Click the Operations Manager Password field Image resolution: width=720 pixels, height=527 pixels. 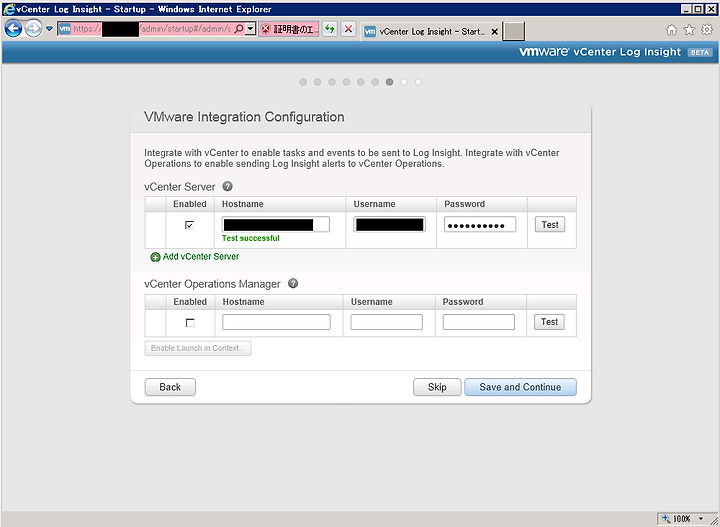(478, 322)
